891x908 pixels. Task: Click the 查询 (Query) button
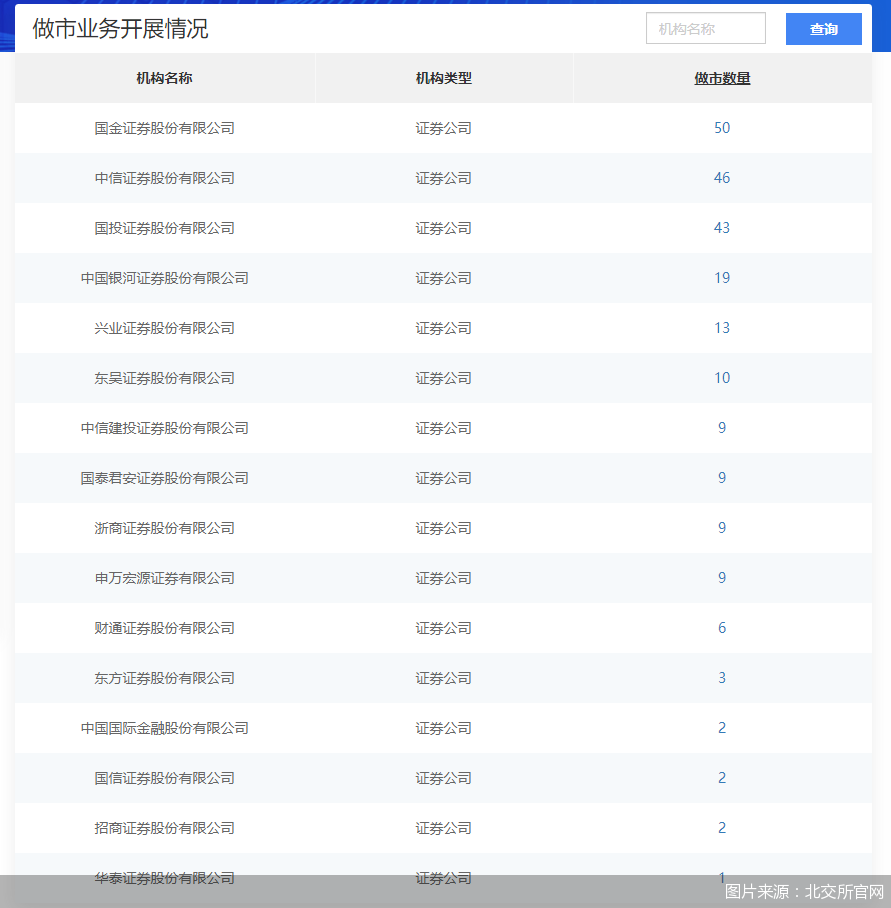pos(822,29)
